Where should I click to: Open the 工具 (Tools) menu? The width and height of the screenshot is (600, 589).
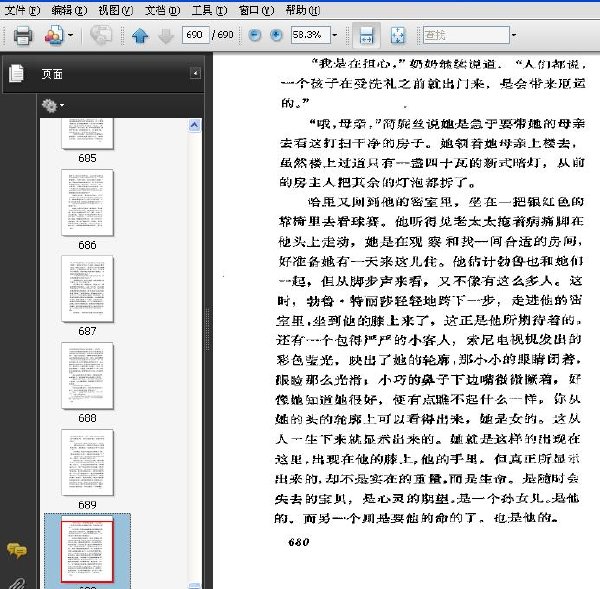(209, 10)
